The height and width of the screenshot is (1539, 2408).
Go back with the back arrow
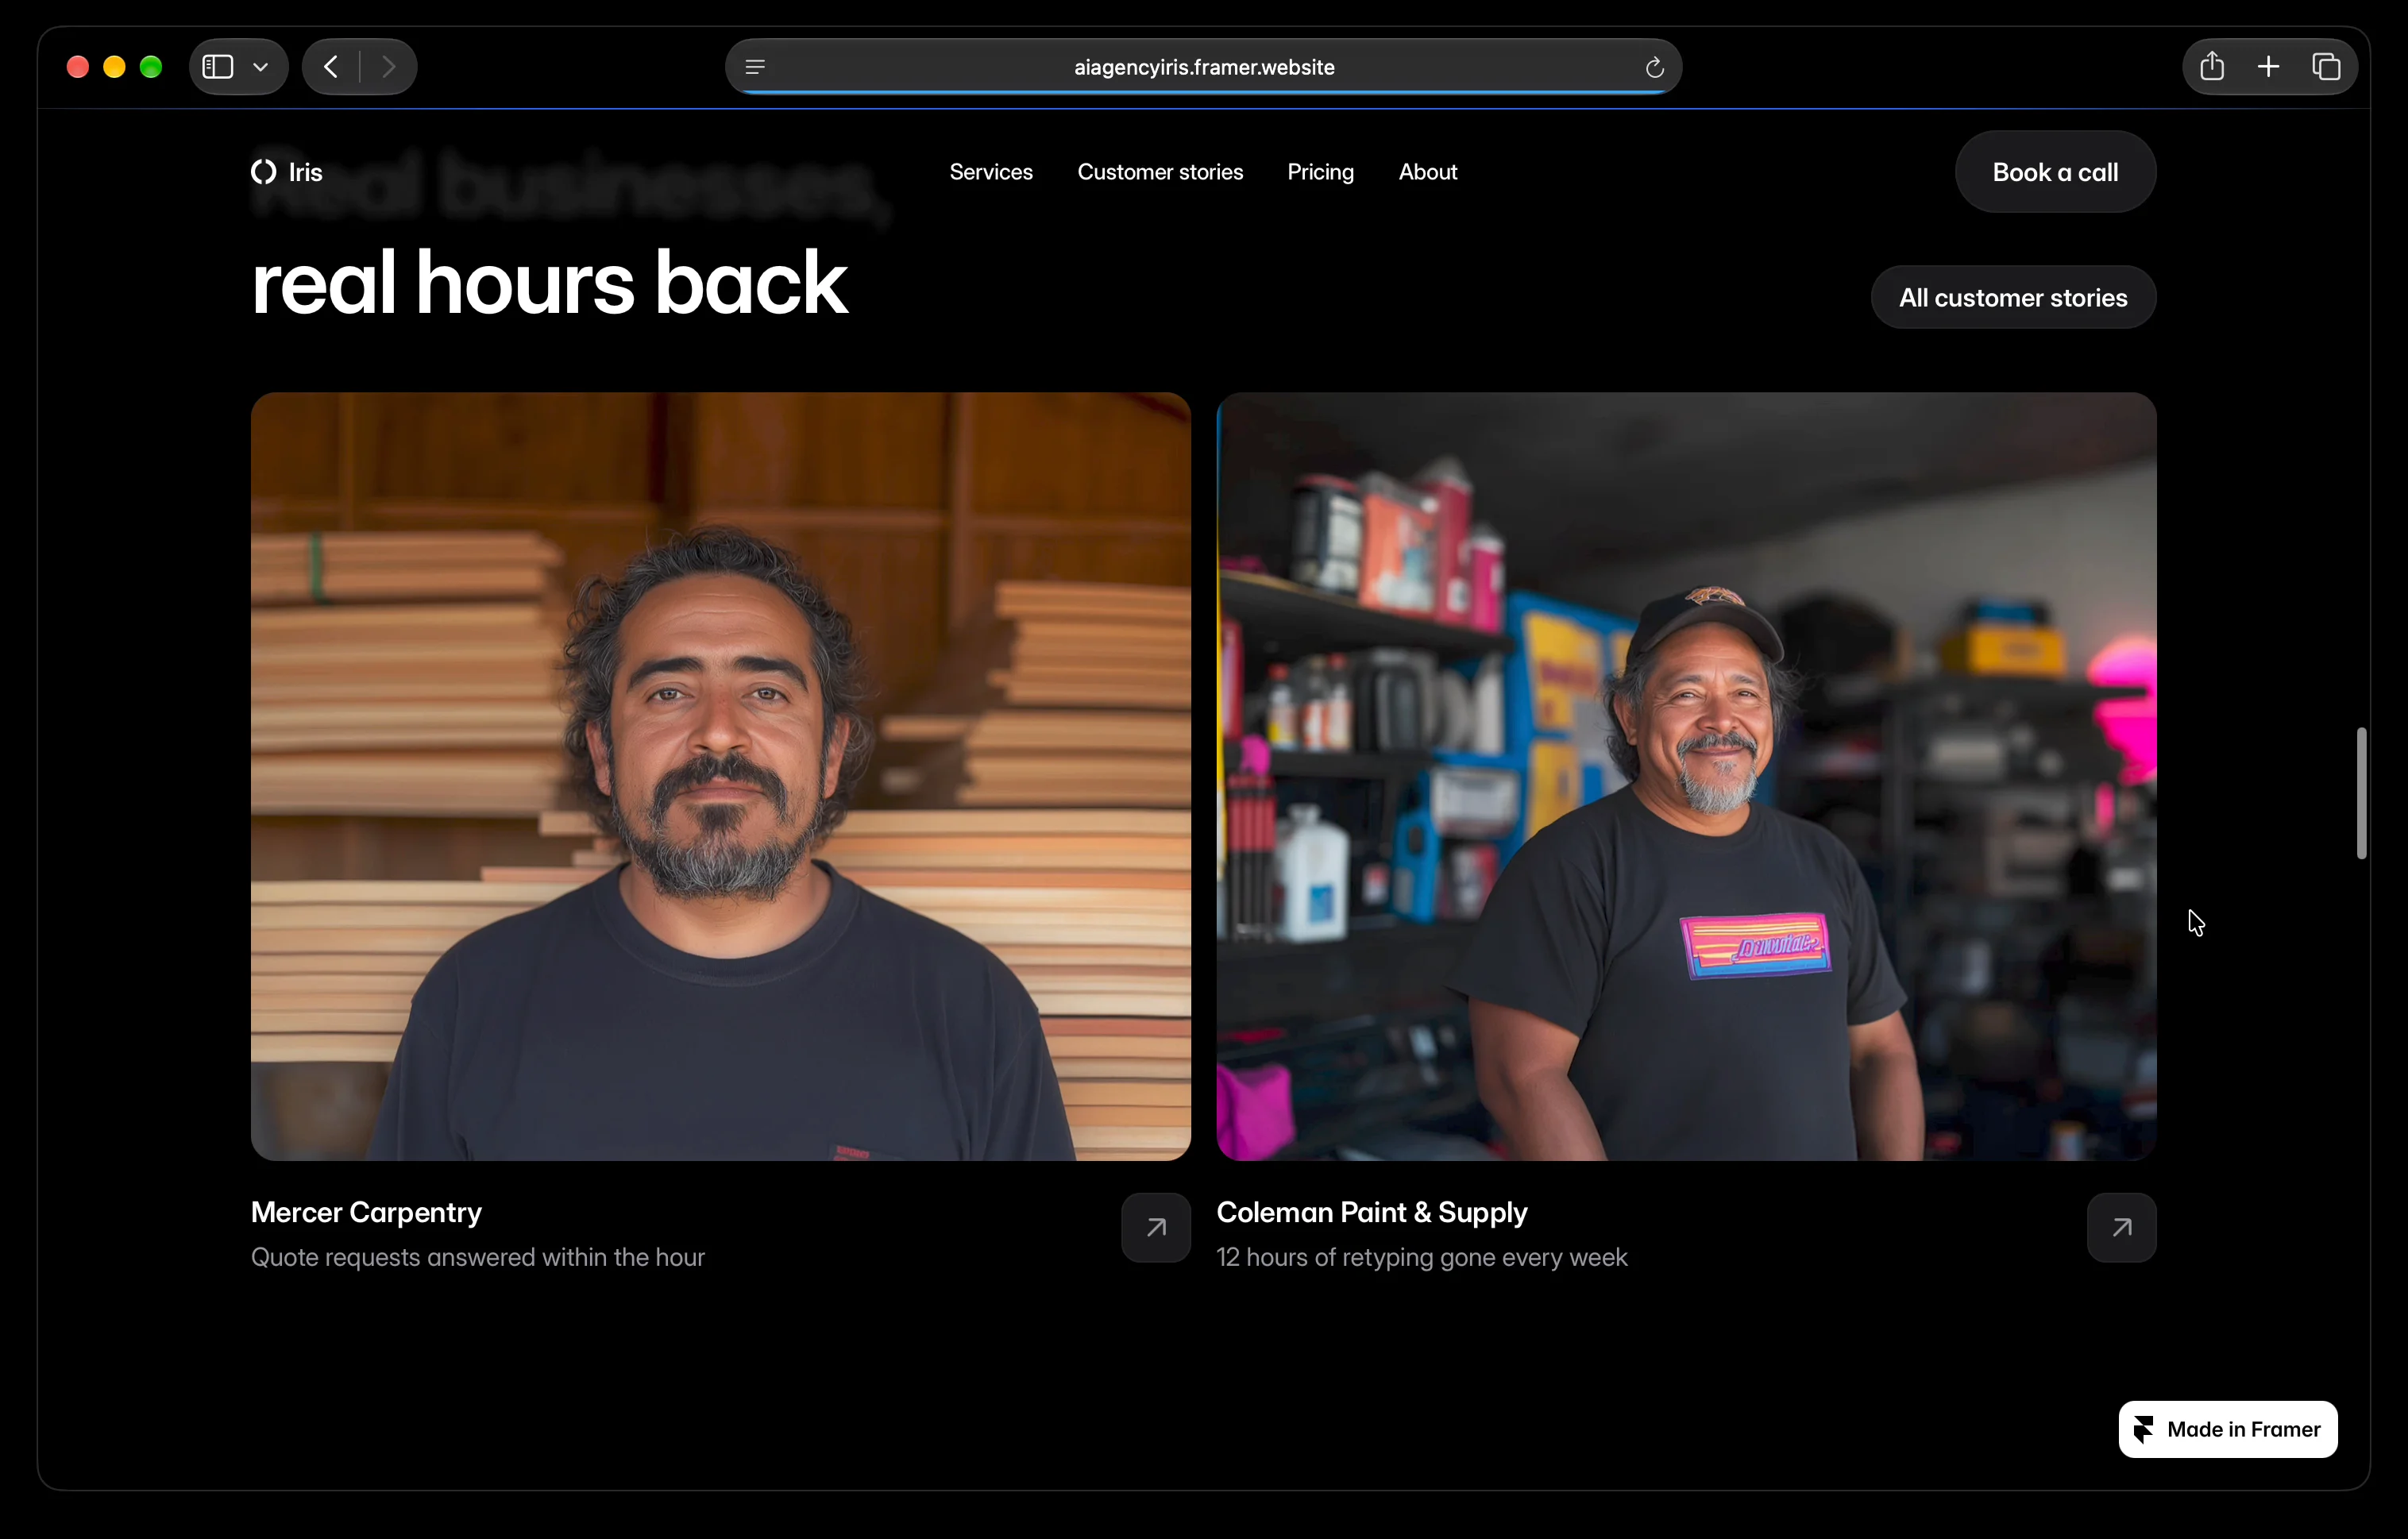click(331, 67)
